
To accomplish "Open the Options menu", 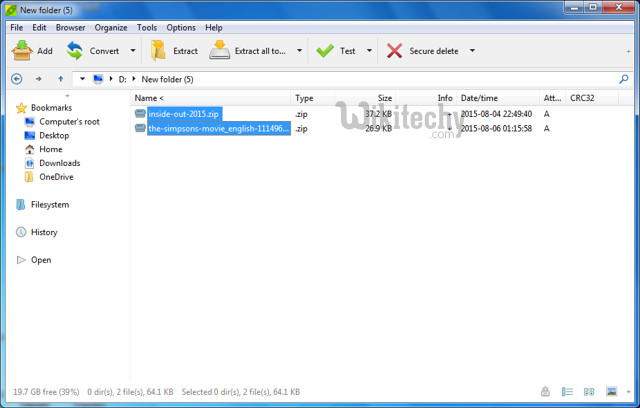I will click(181, 28).
